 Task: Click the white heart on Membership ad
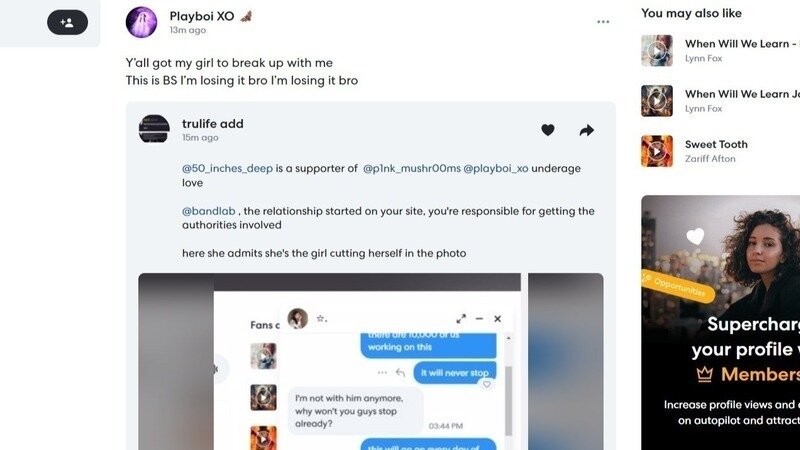click(x=695, y=236)
